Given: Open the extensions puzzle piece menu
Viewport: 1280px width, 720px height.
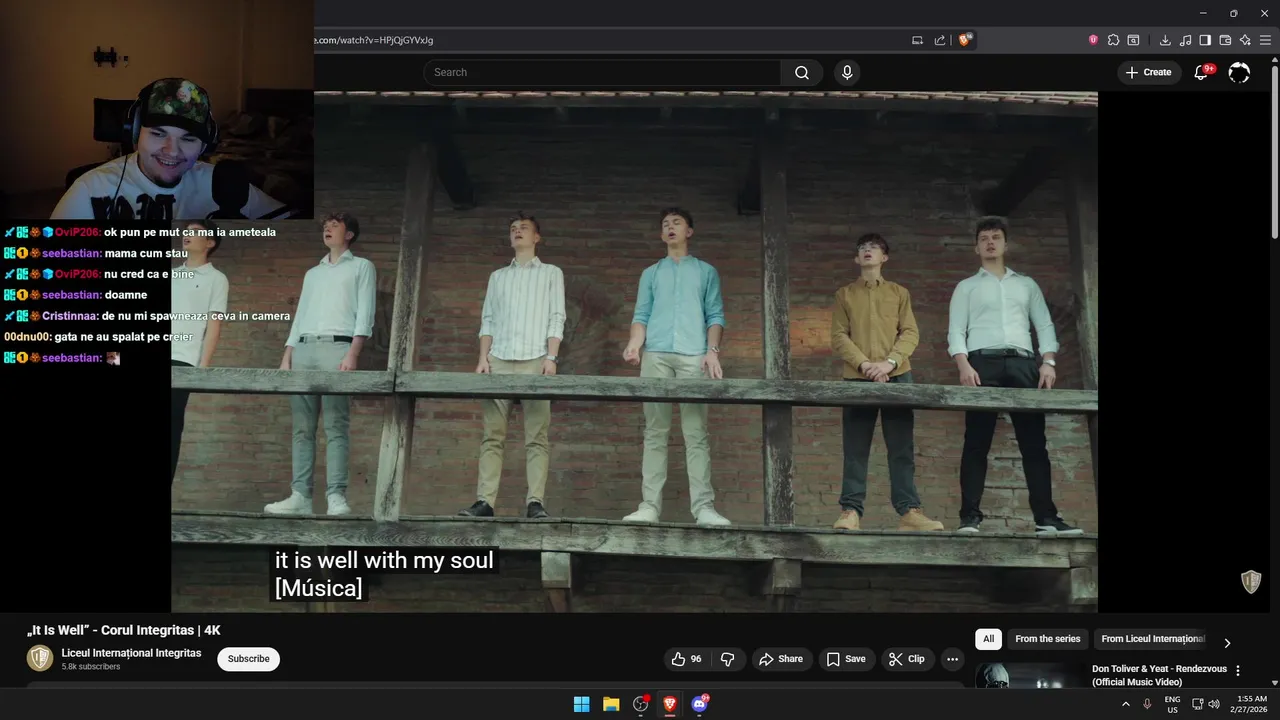Looking at the screenshot, I should pyautogui.click(x=1113, y=40).
